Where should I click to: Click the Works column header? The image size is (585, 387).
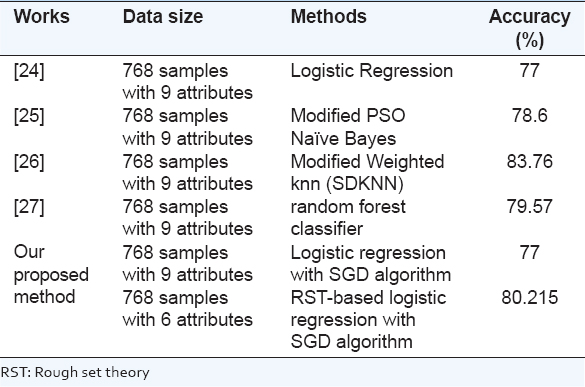pos(41,17)
